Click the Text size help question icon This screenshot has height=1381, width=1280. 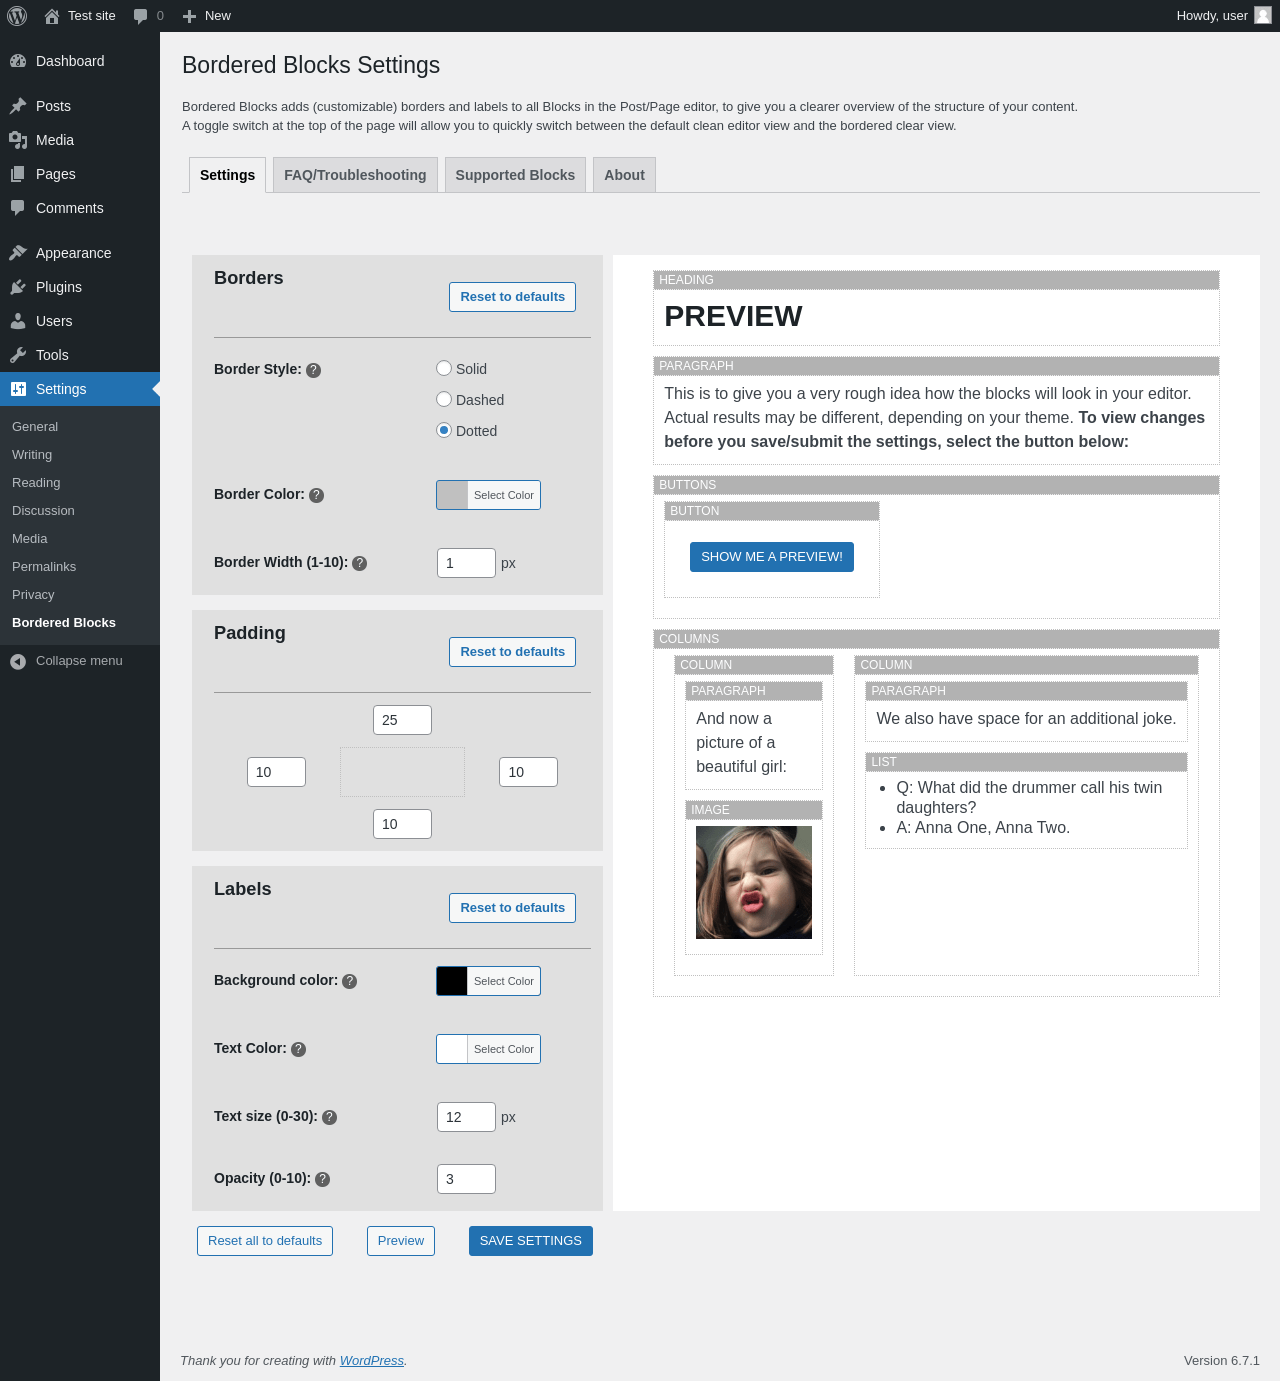[329, 1117]
